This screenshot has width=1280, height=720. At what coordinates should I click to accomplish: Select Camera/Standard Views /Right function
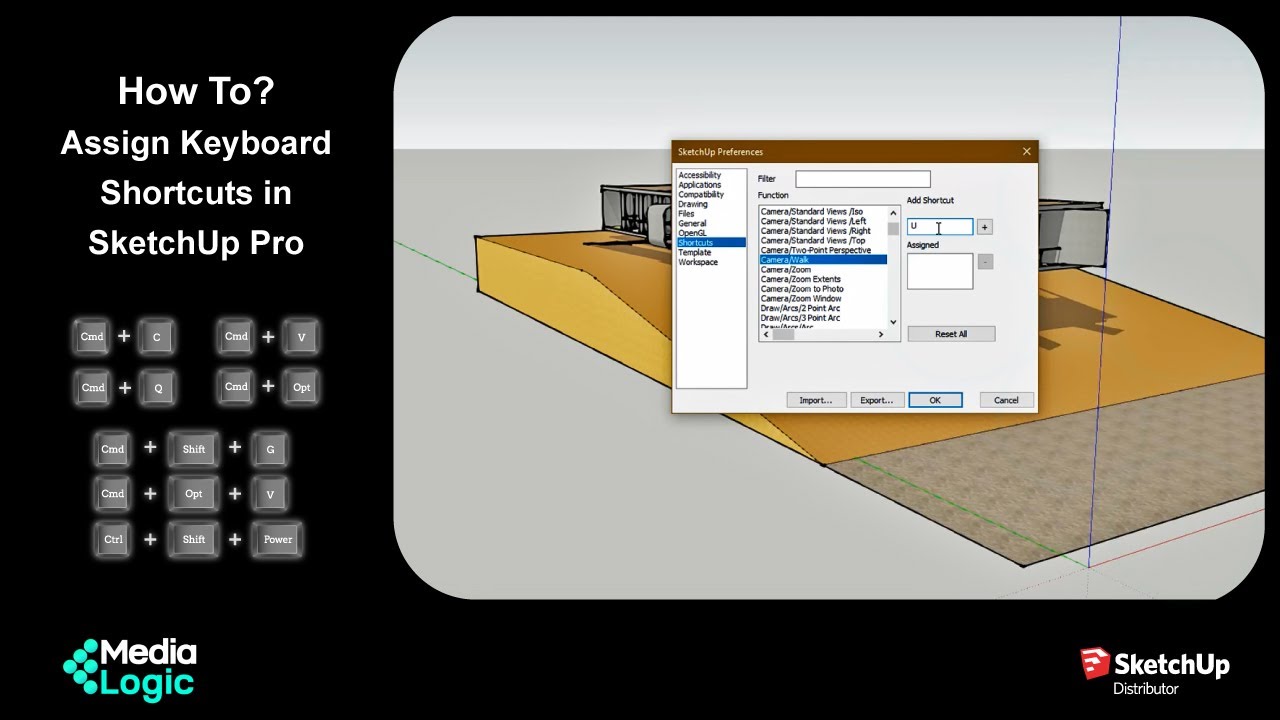816,231
